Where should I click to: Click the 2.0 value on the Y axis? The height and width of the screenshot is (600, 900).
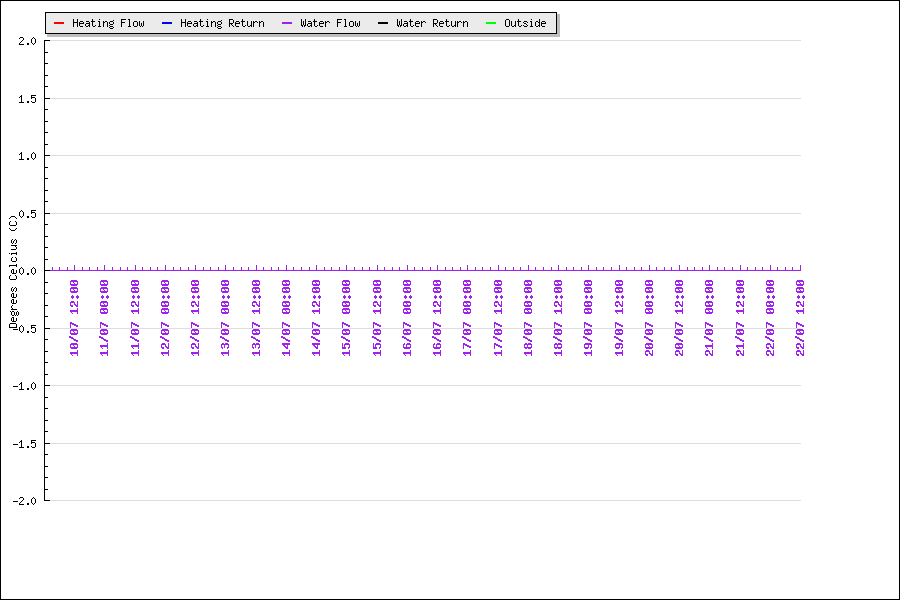27,41
